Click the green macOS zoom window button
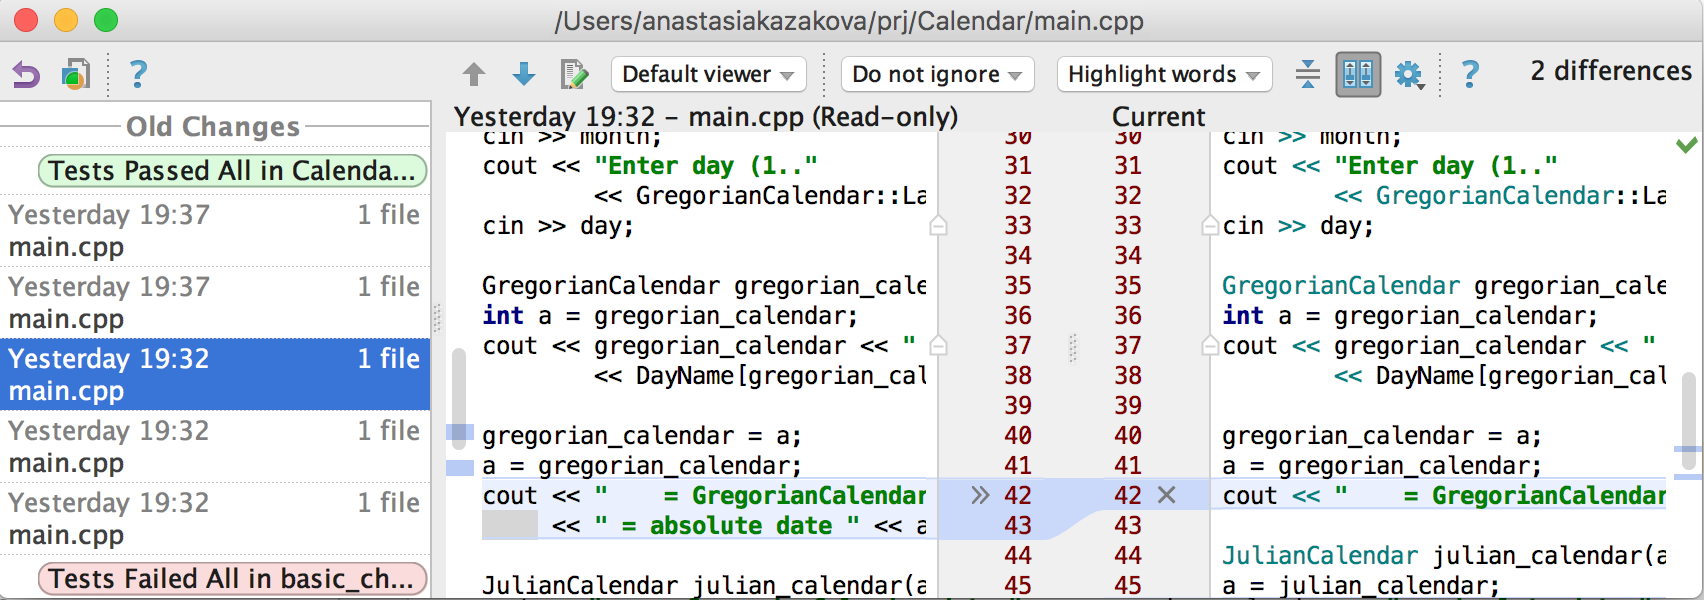The width and height of the screenshot is (1704, 600). 106,20
